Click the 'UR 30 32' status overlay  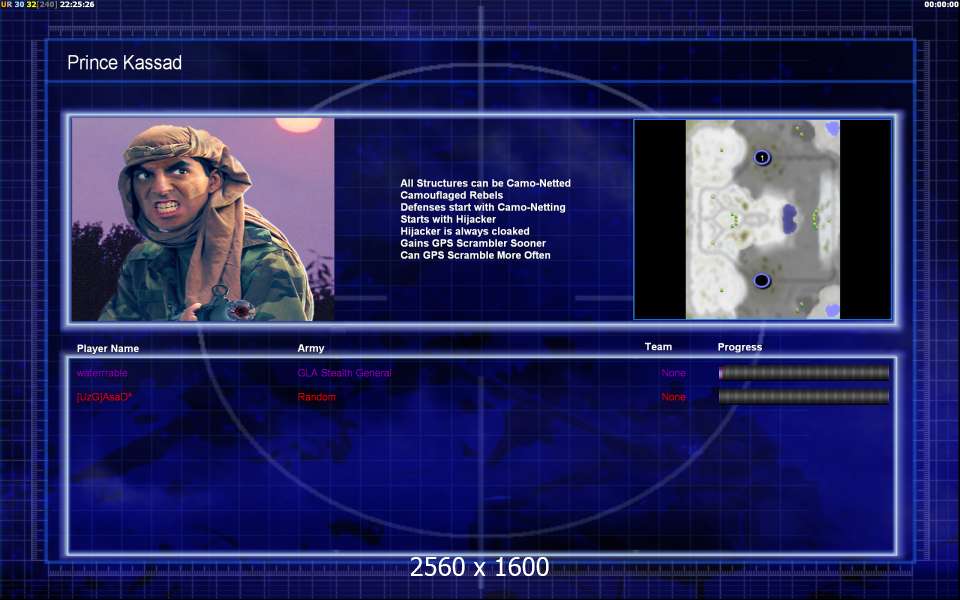[19, 4]
